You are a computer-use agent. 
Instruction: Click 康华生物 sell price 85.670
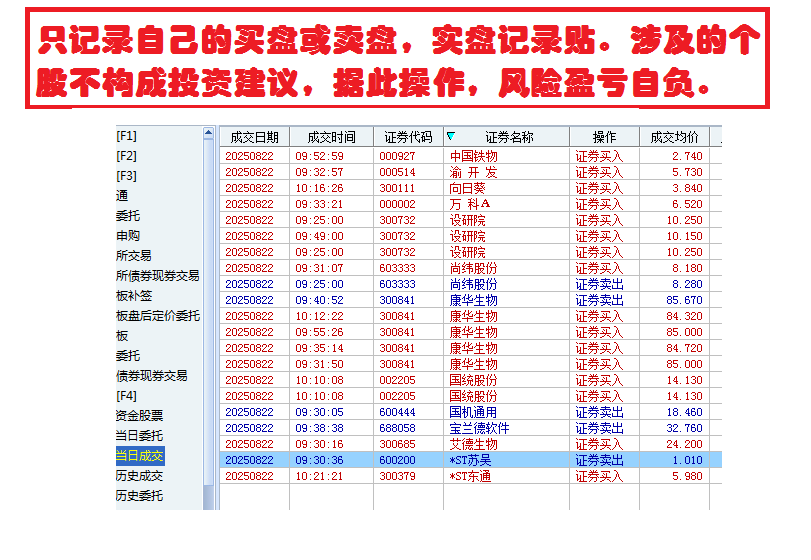pos(684,300)
